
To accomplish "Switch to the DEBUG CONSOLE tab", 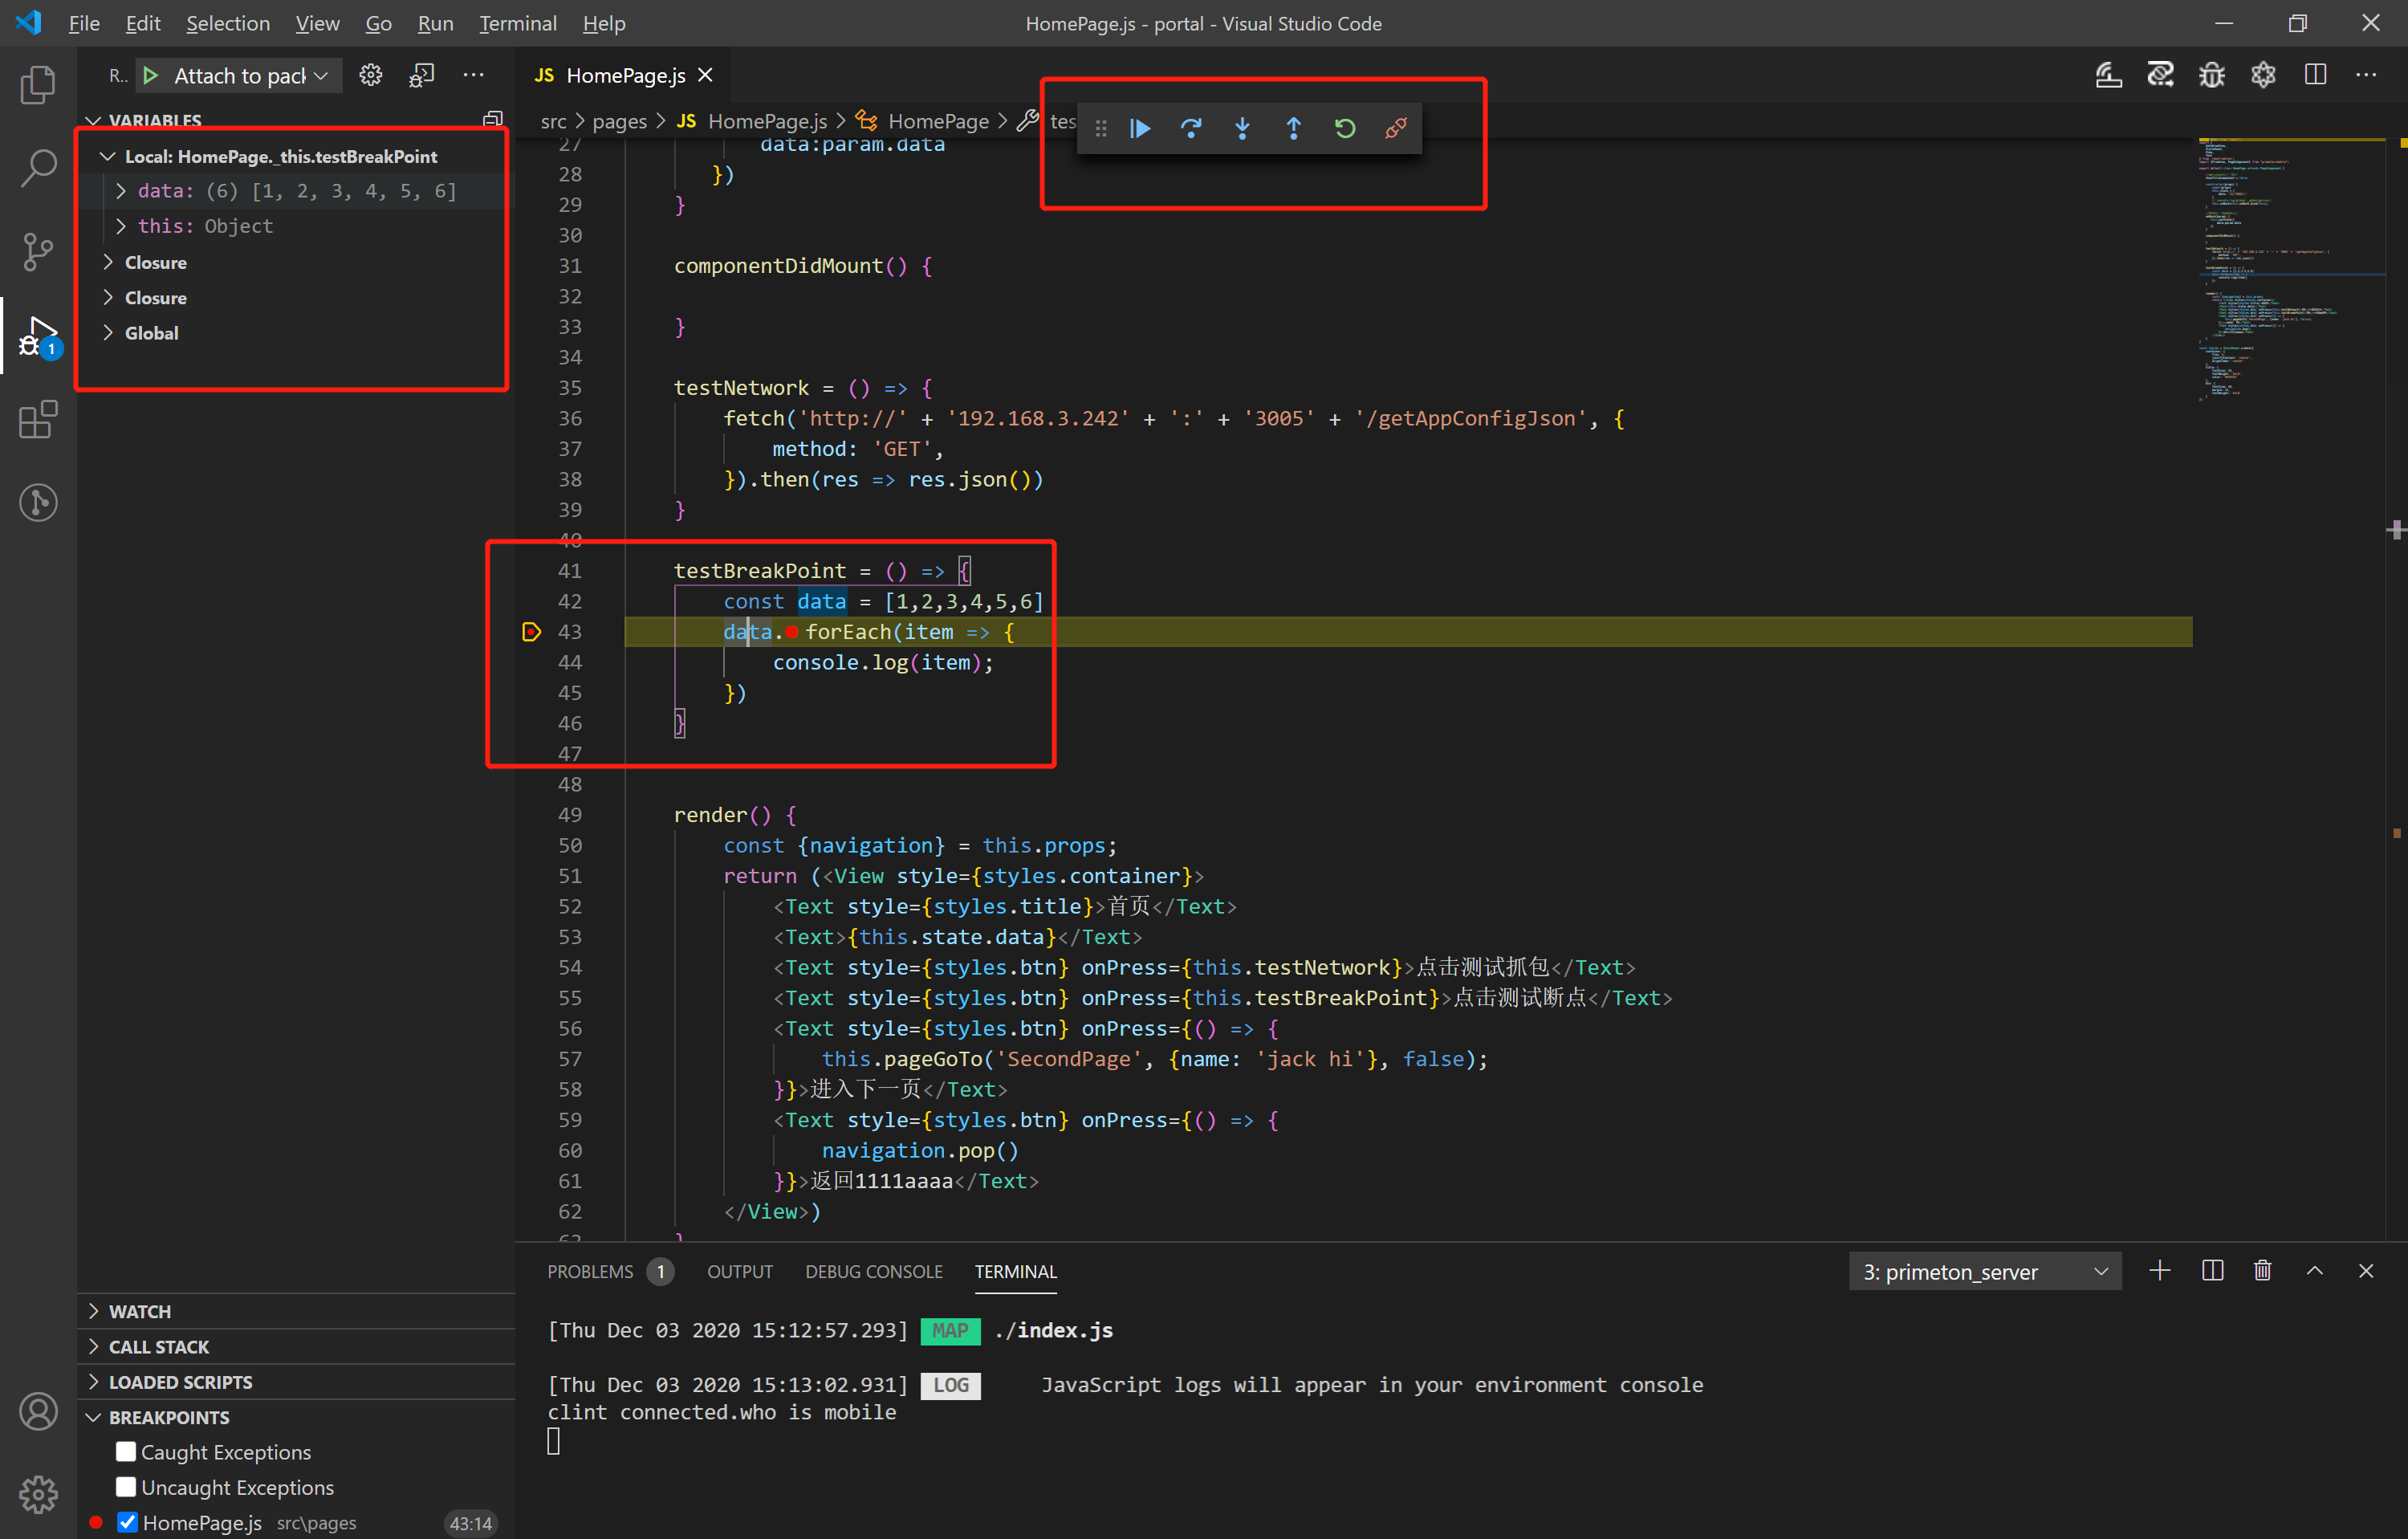I will (873, 1271).
